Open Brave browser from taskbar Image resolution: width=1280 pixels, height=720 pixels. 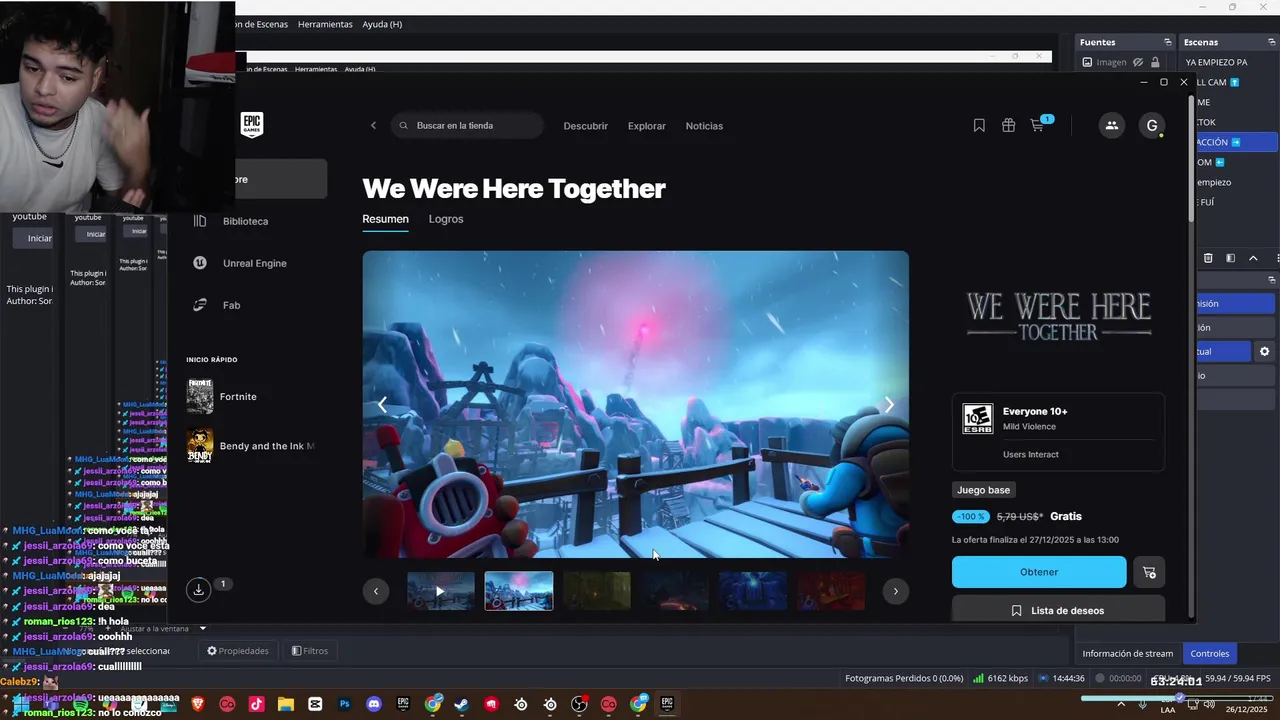pos(197,704)
